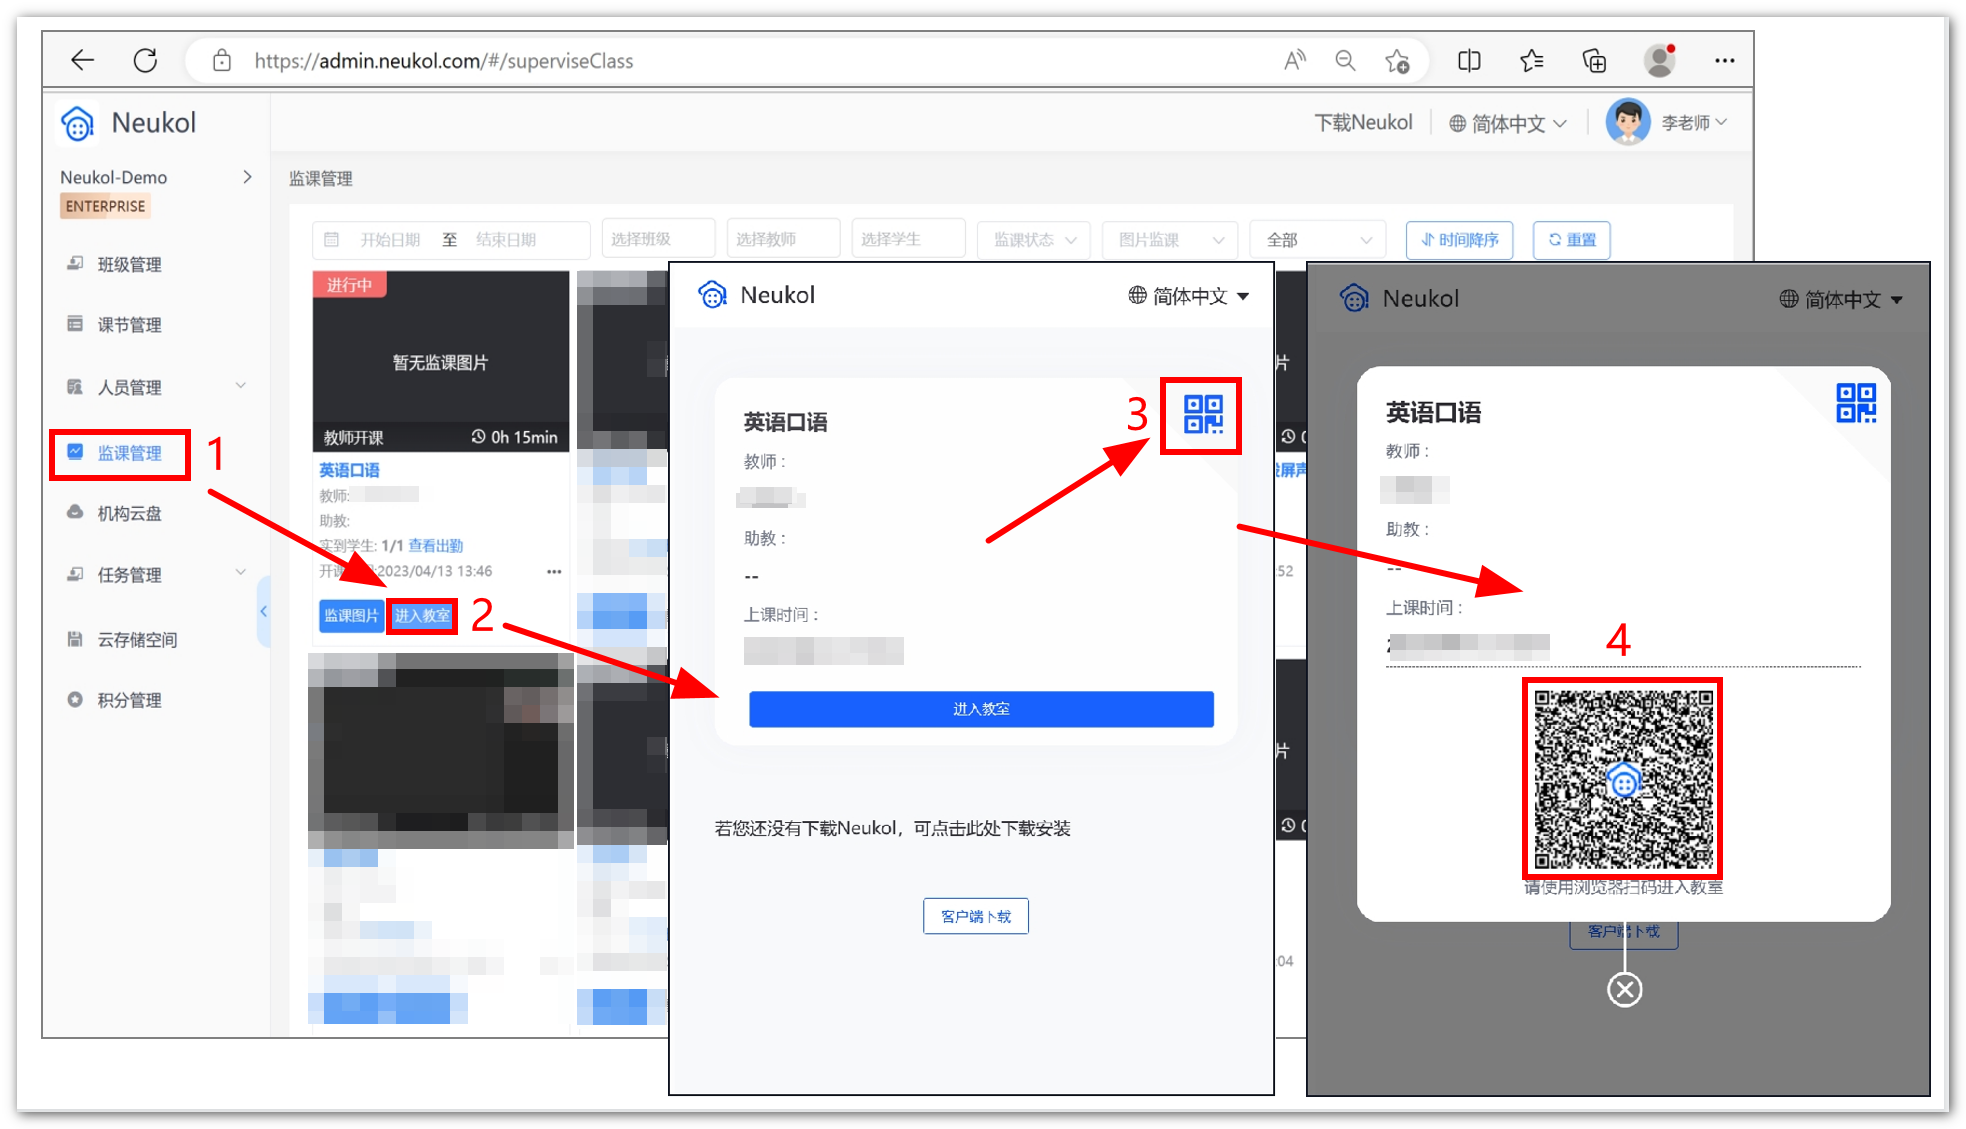Click the browser back arrow
The image size is (1966, 1129).
coord(83,61)
